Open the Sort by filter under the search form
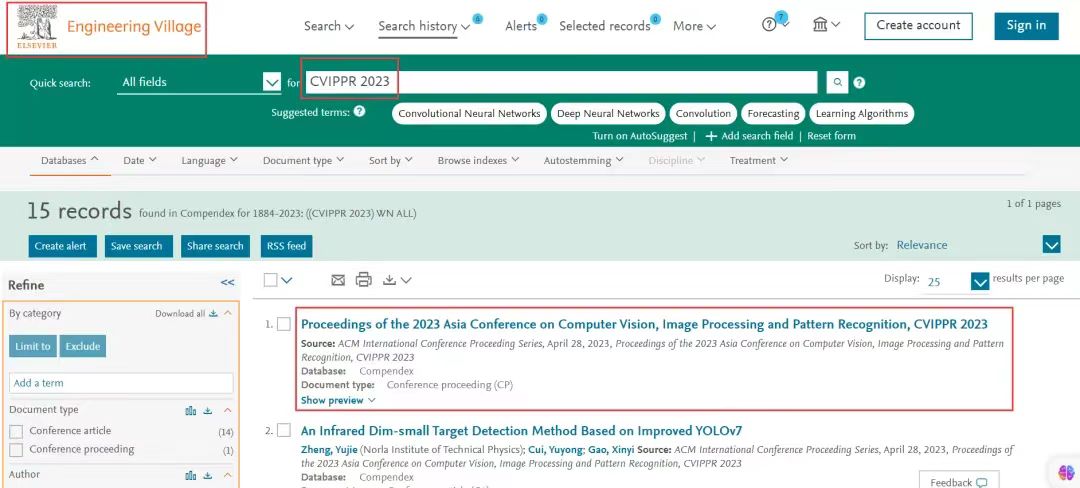 (391, 160)
